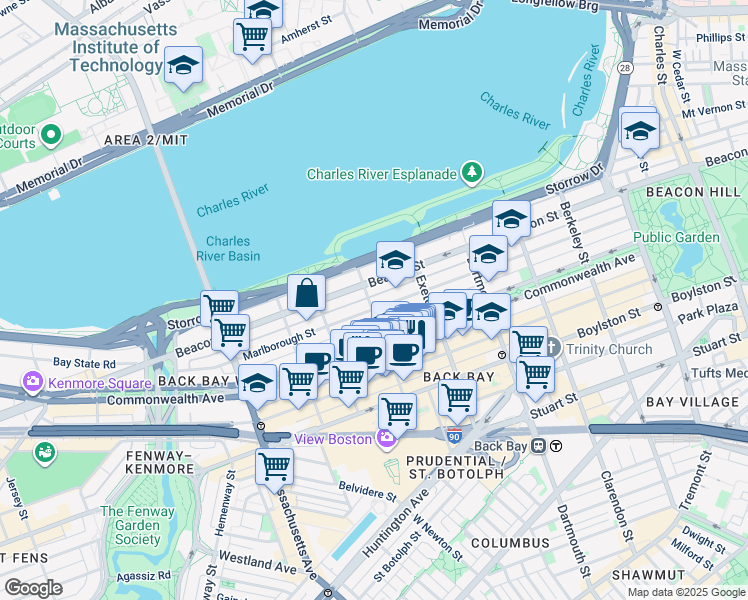The image size is (748, 600).
Task: Click the green Outdoor Courts location pin
Action: [x=51, y=135]
